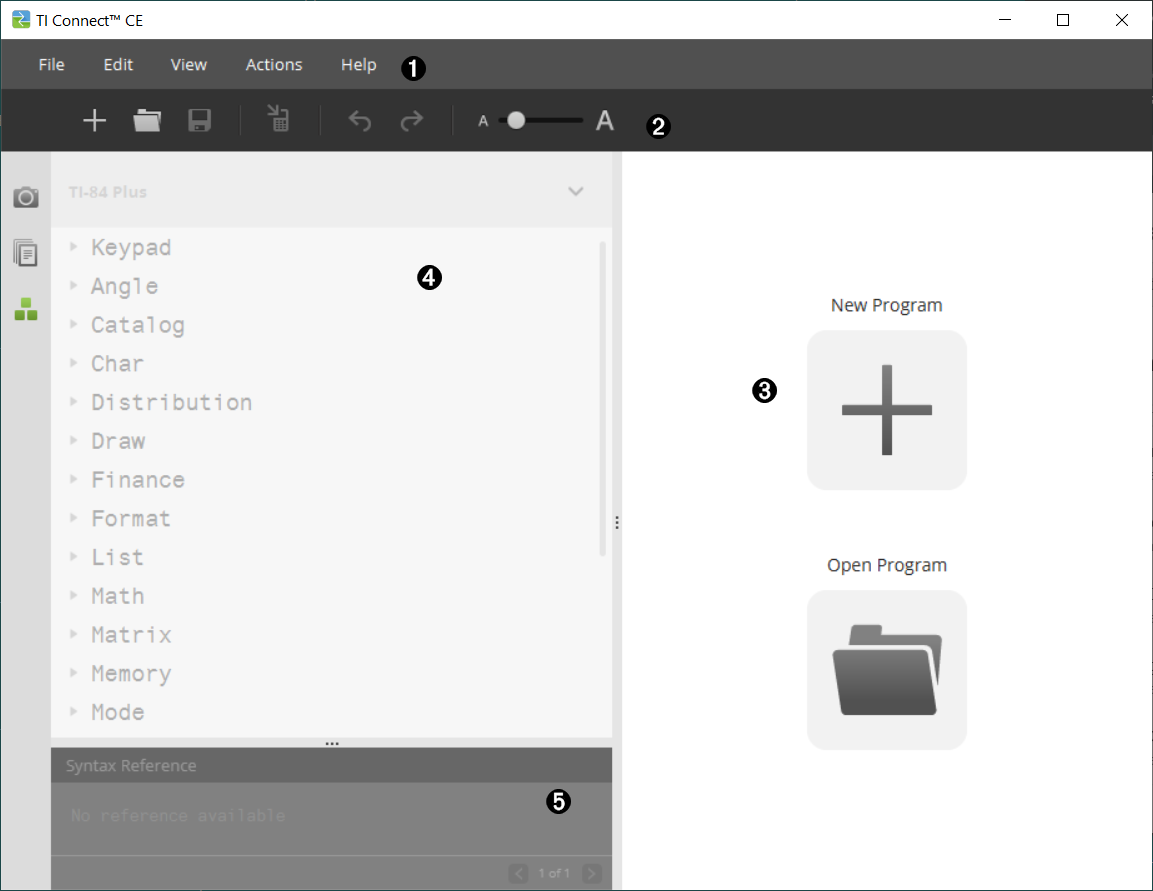Open the TI-84 Plus model dropdown

[575, 191]
